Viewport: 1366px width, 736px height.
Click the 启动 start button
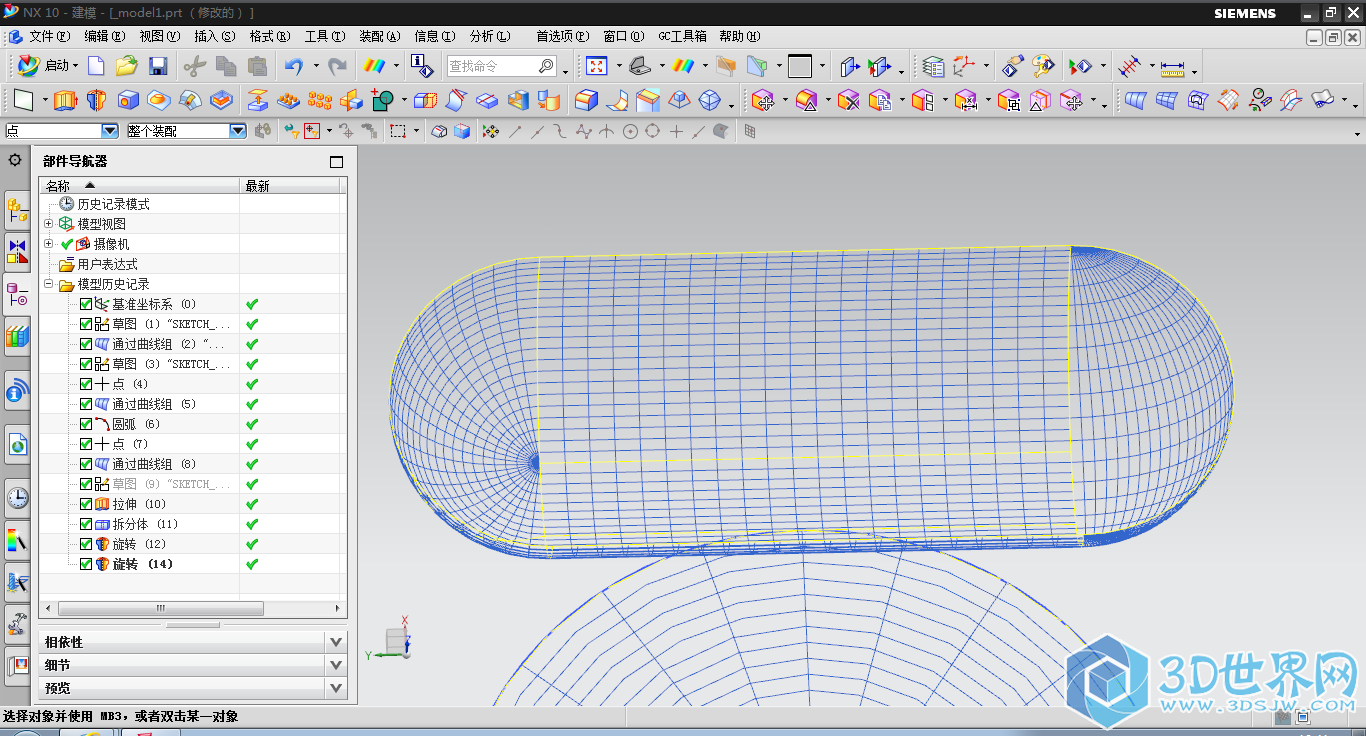click(x=47, y=66)
